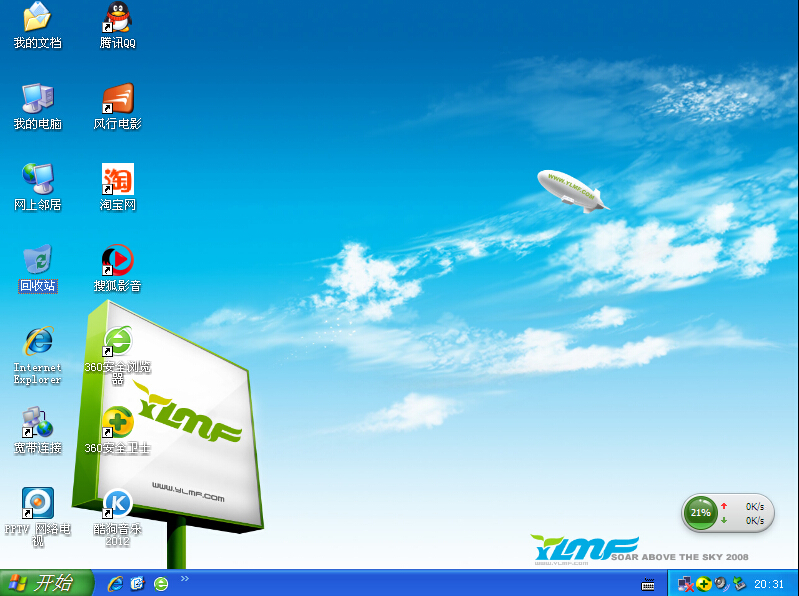Select the 风行电影 shortcut icon

coord(118,106)
